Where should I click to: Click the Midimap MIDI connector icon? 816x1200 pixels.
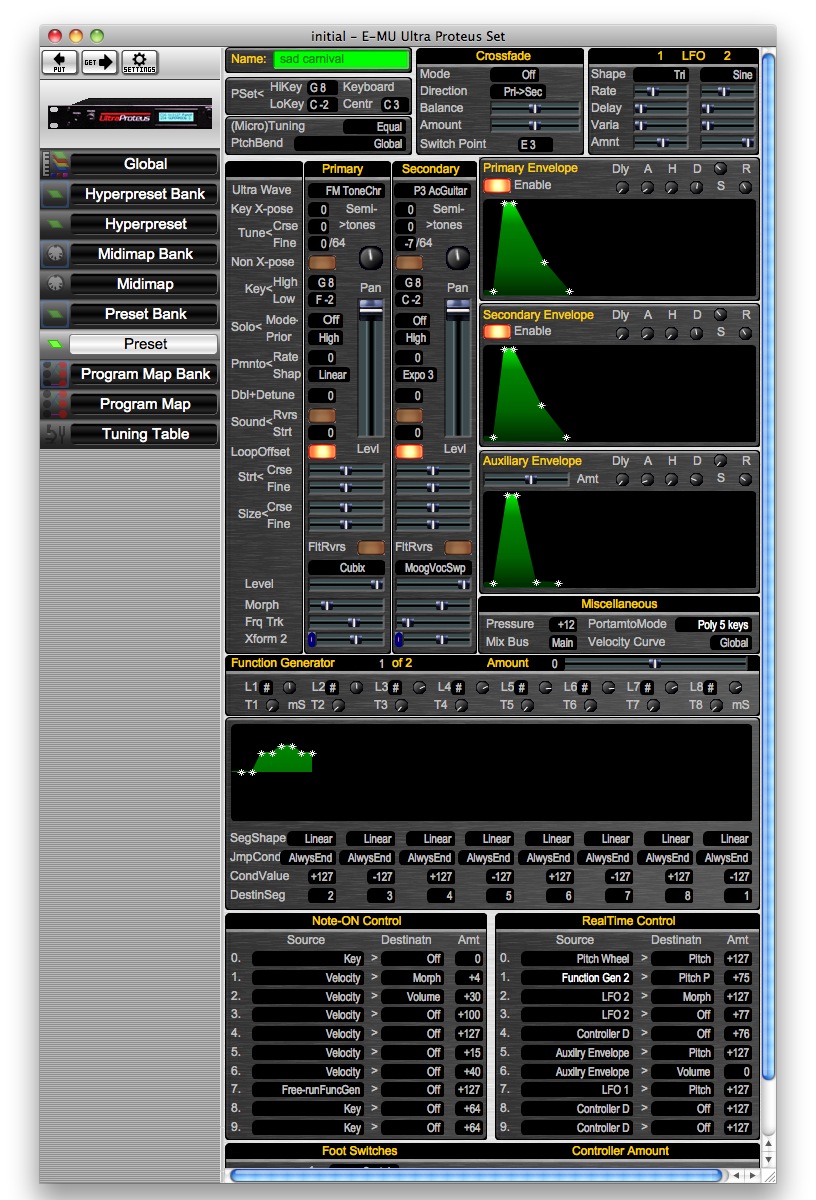point(55,284)
